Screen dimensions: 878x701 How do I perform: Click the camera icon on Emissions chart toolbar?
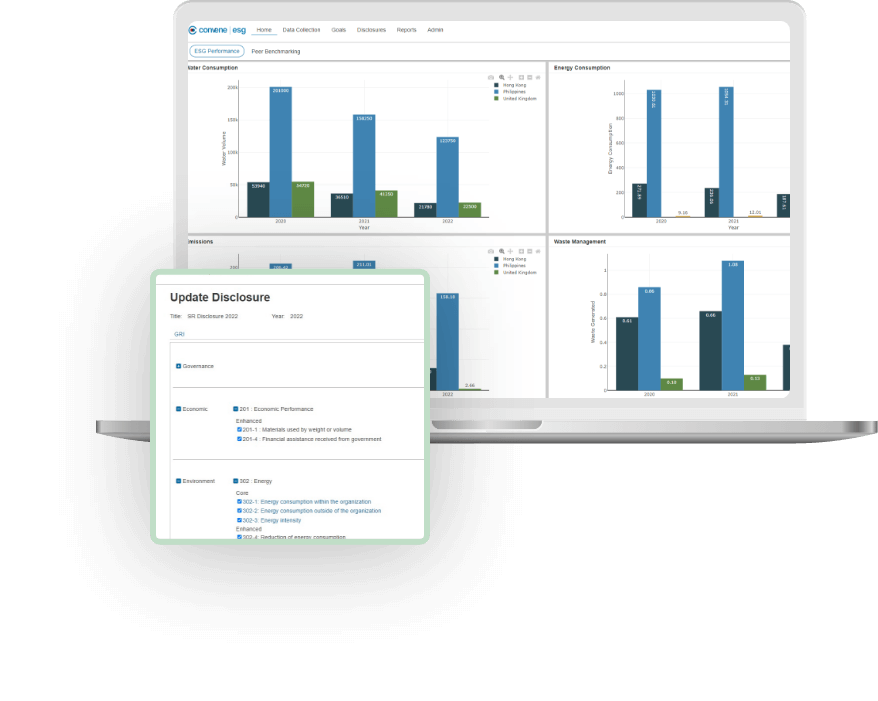click(491, 250)
